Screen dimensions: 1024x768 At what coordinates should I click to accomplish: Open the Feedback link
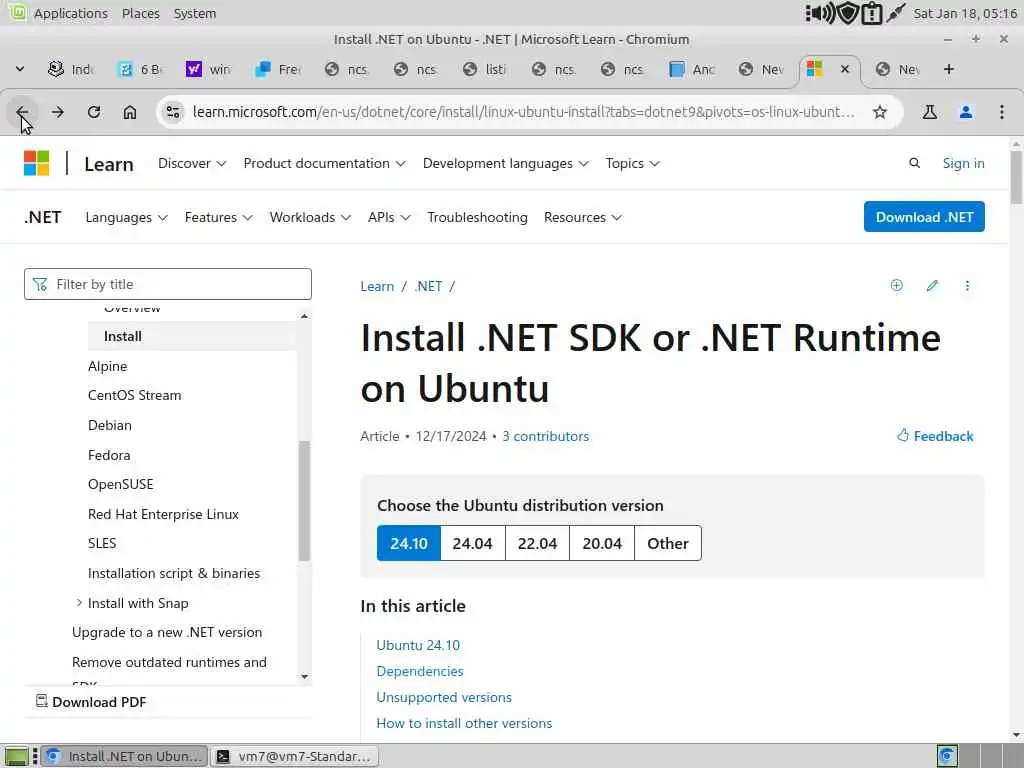click(x=935, y=436)
